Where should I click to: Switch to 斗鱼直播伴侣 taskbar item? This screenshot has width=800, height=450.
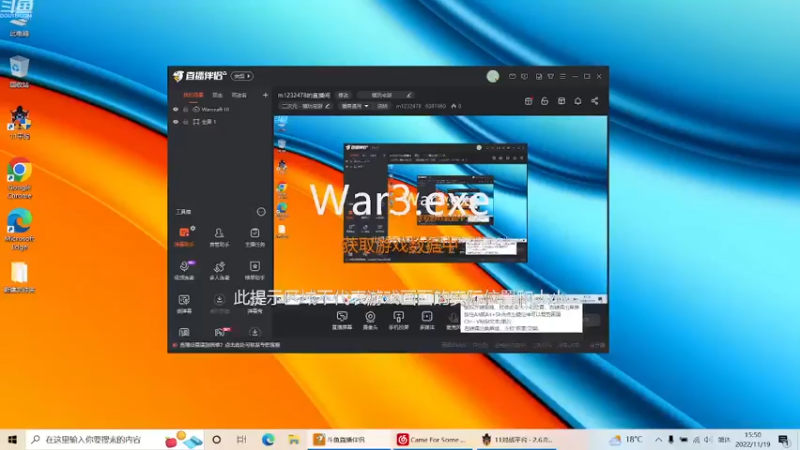coord(348,439)
